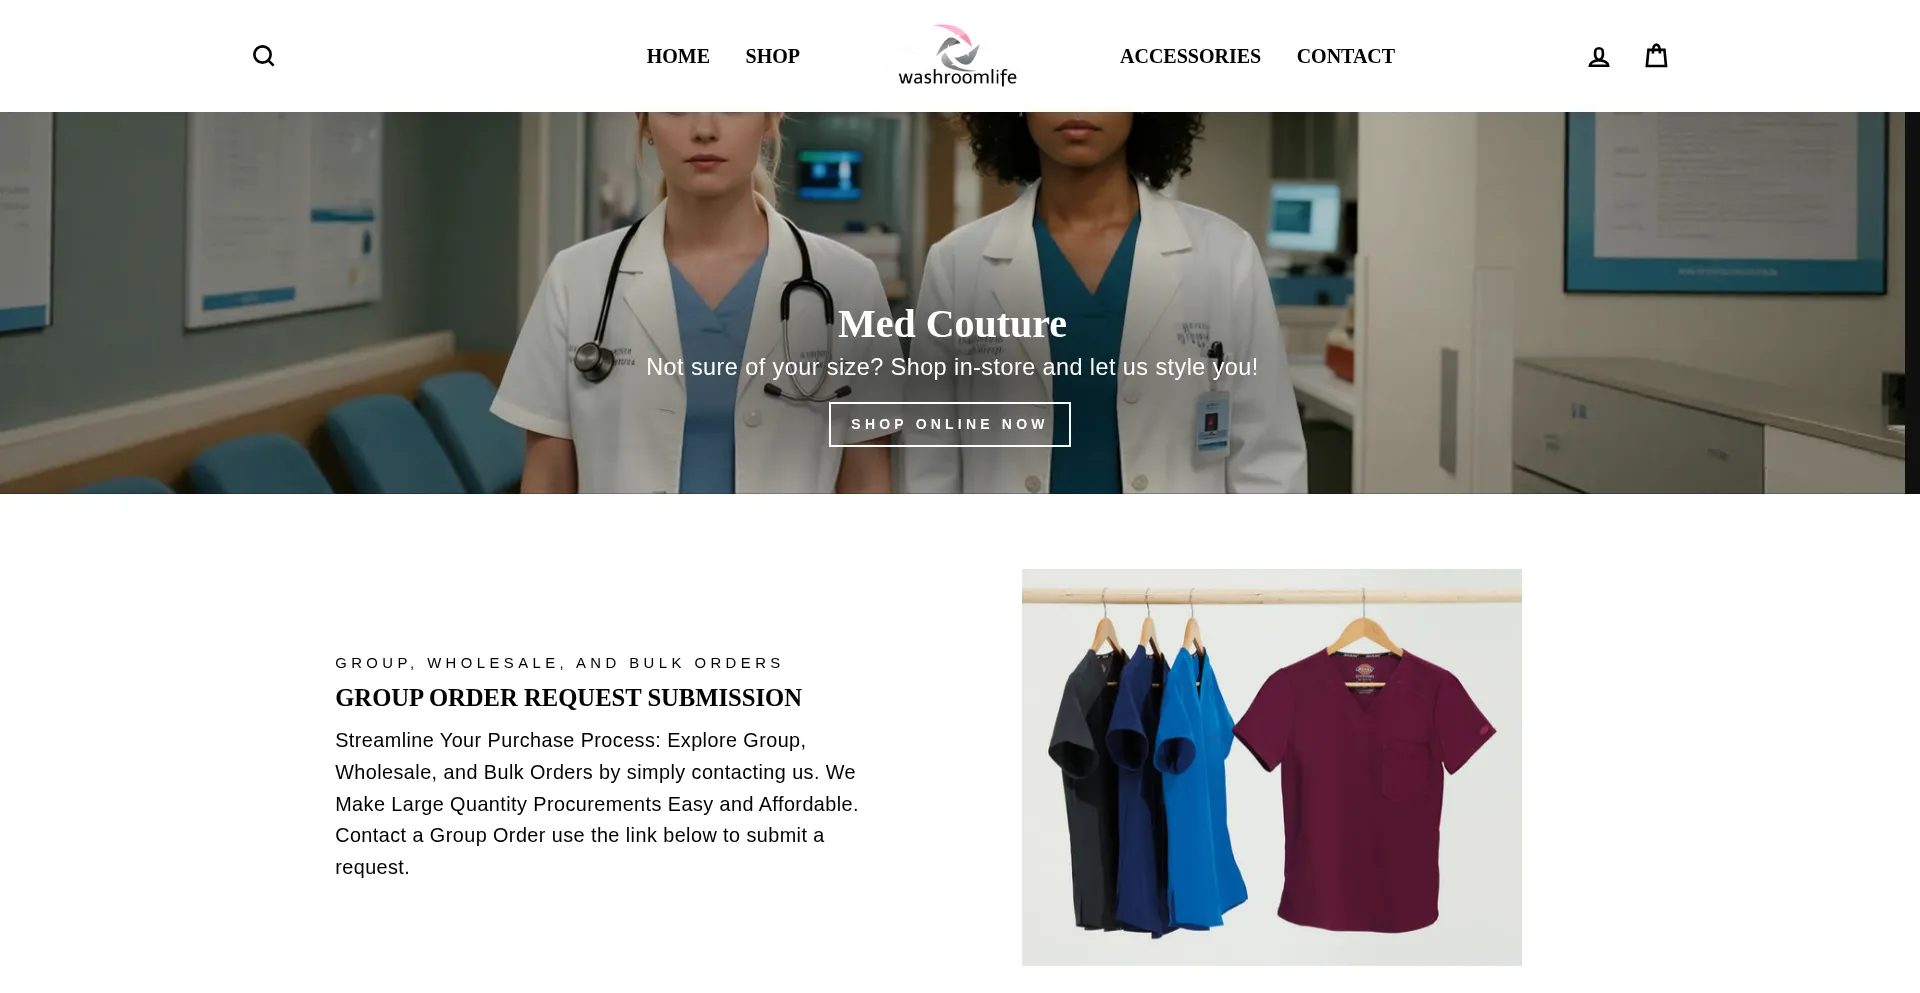Image resolution: width=1920 pixels, height=993 pixels.
Task: Open the account login icon
Action: point(1598,57)
